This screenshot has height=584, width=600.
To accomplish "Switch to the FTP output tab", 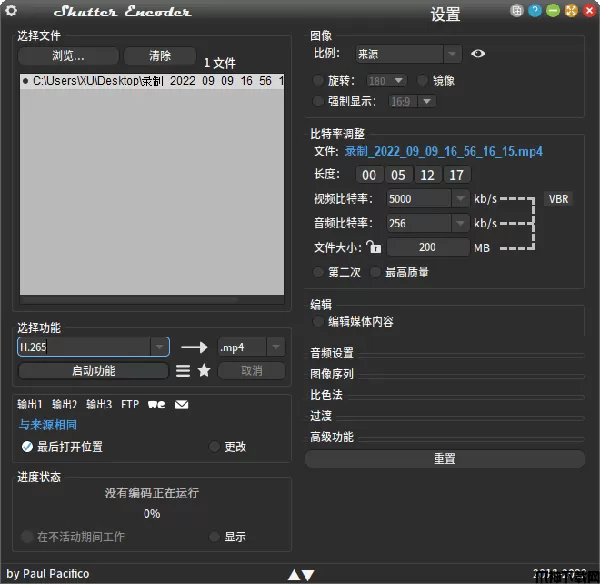I will click(130, 405).
